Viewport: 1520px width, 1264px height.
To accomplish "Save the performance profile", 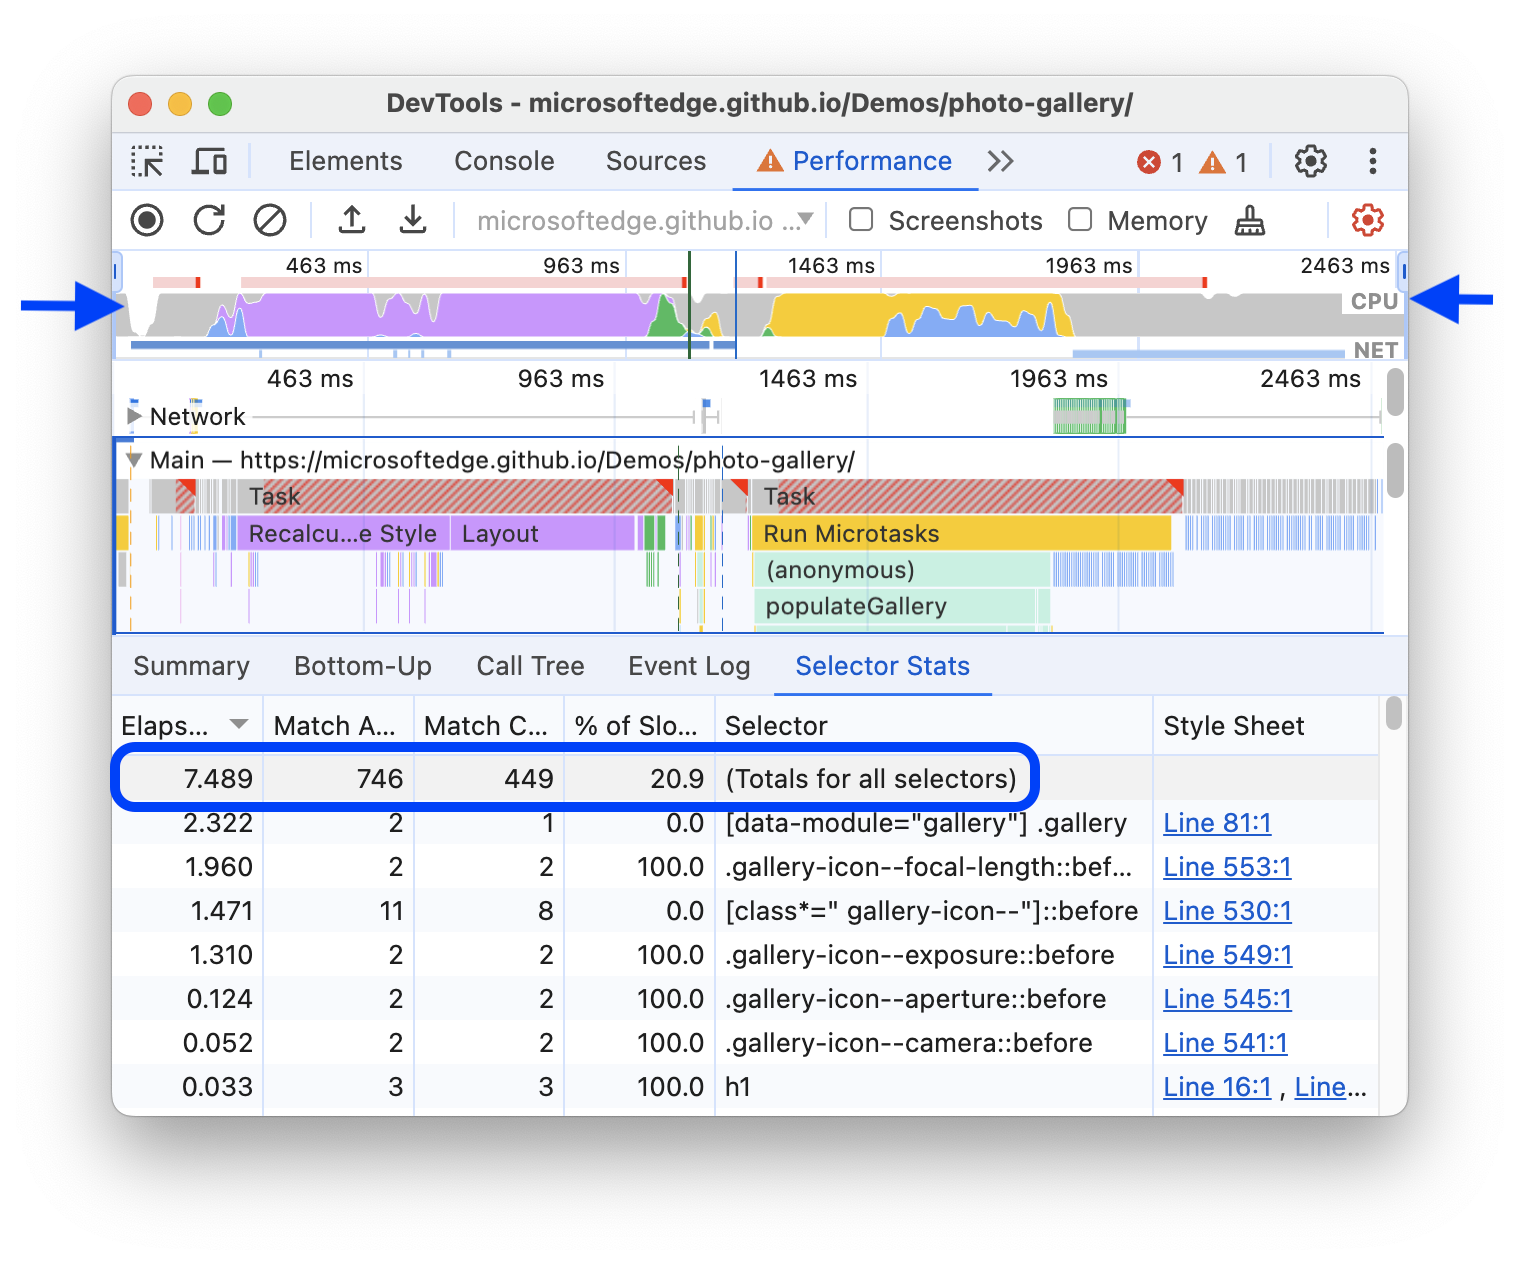I will pyautogui.click(x=413, y=220).
